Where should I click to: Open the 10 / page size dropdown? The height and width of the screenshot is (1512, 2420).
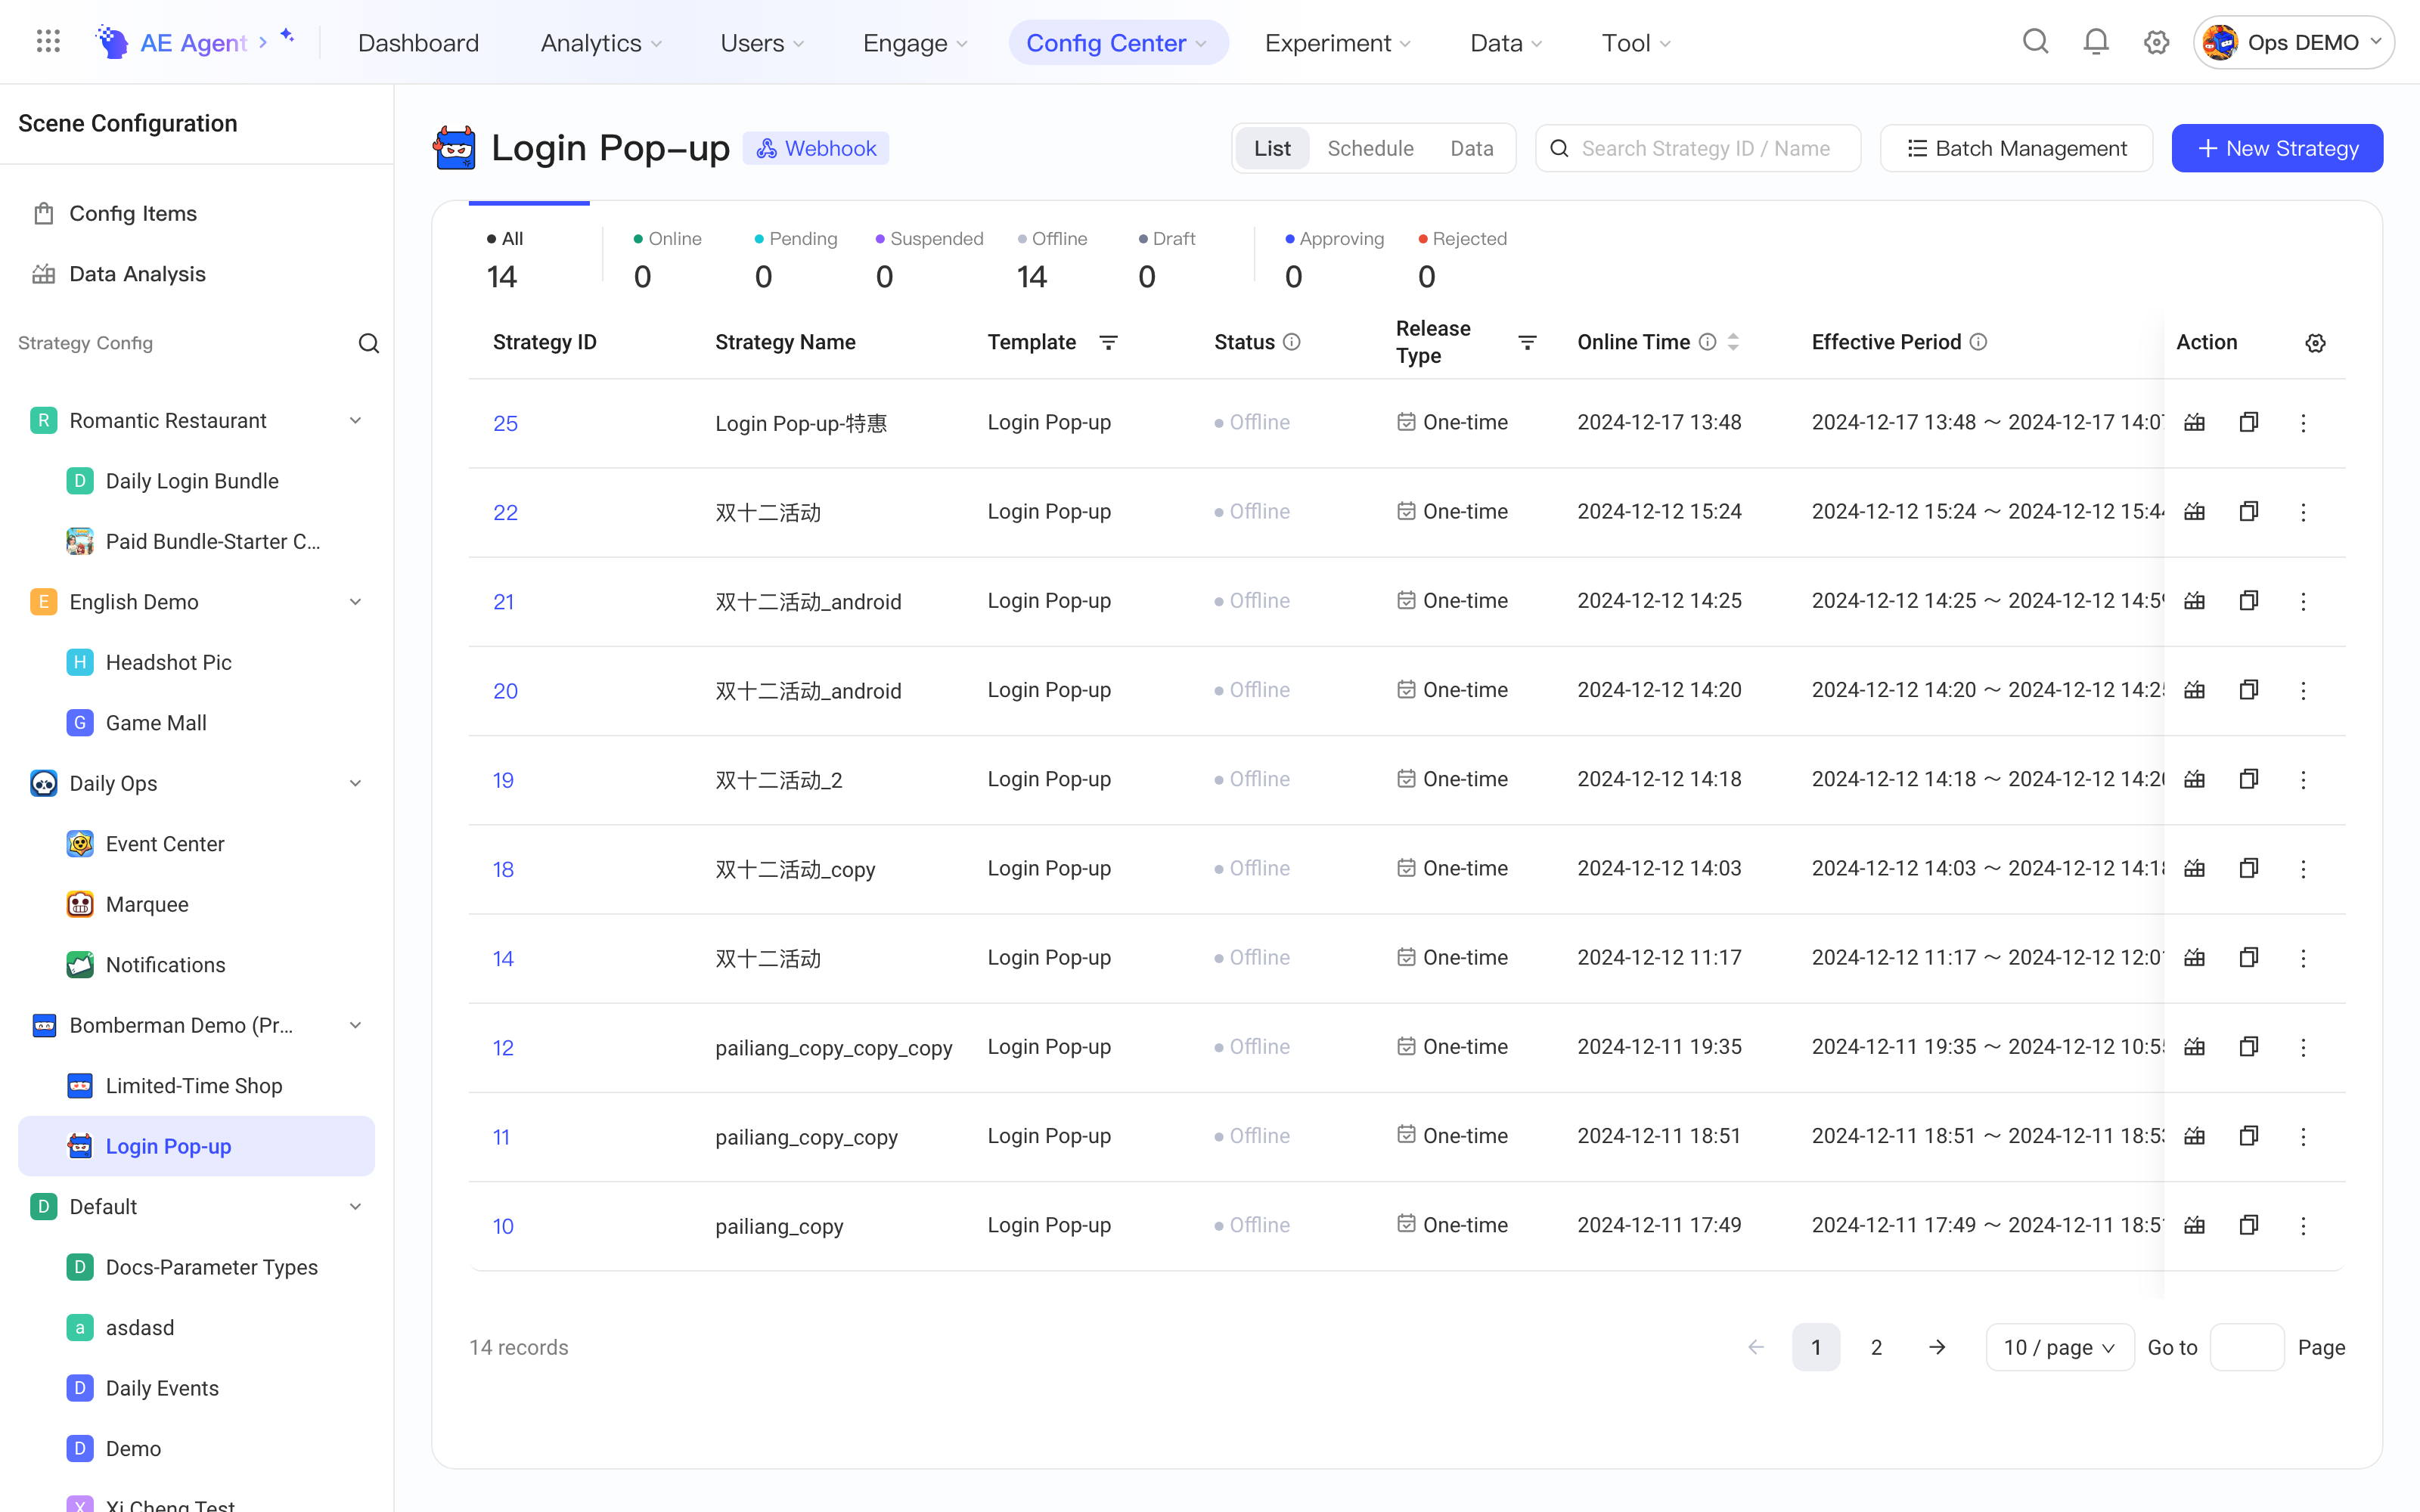point(2059,1347)
